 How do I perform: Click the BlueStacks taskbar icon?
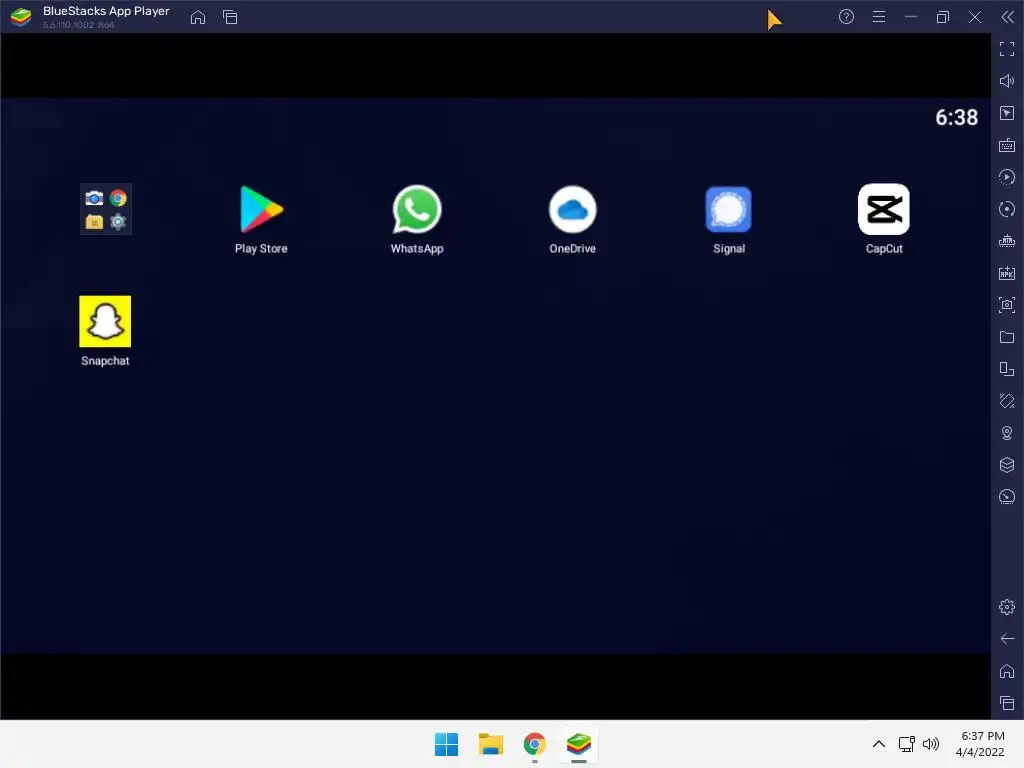pyautogui.click(x=579, y=744)
